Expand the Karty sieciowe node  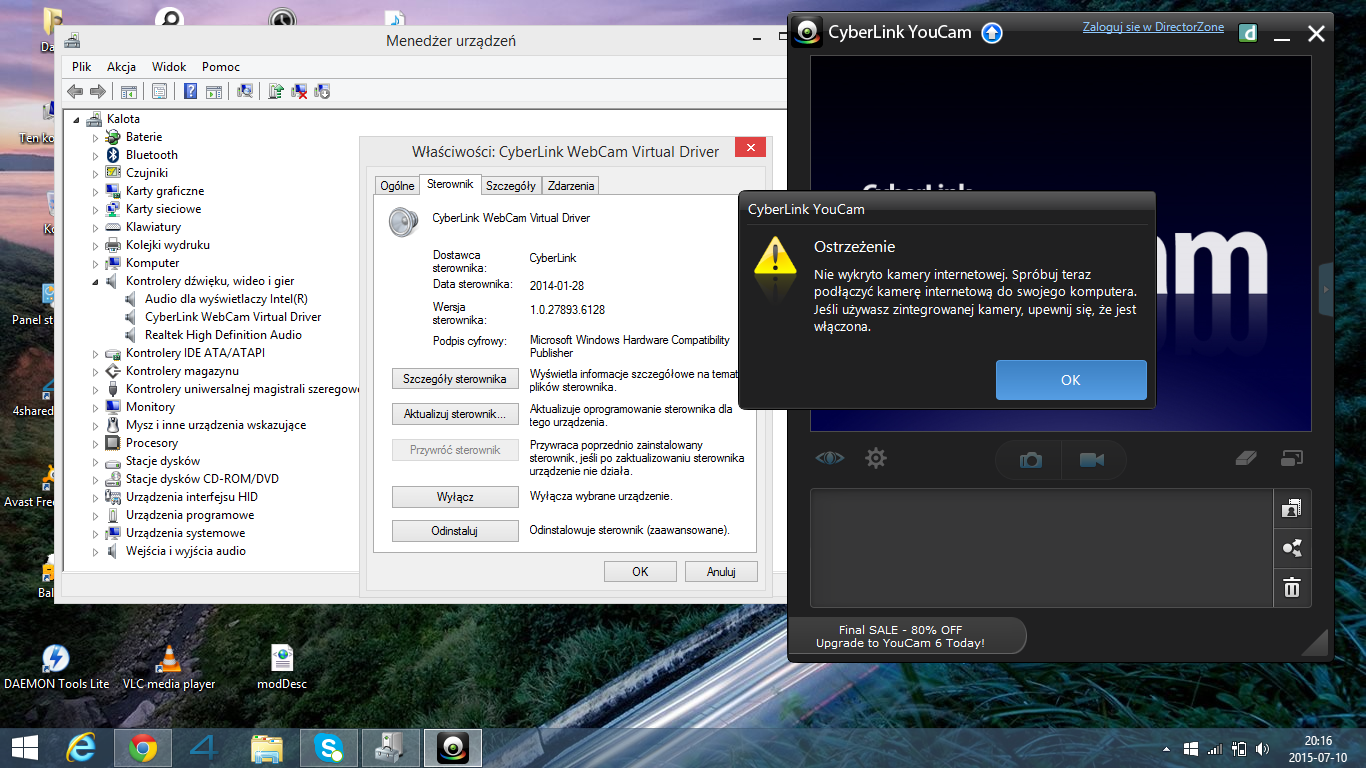(96, 209)
